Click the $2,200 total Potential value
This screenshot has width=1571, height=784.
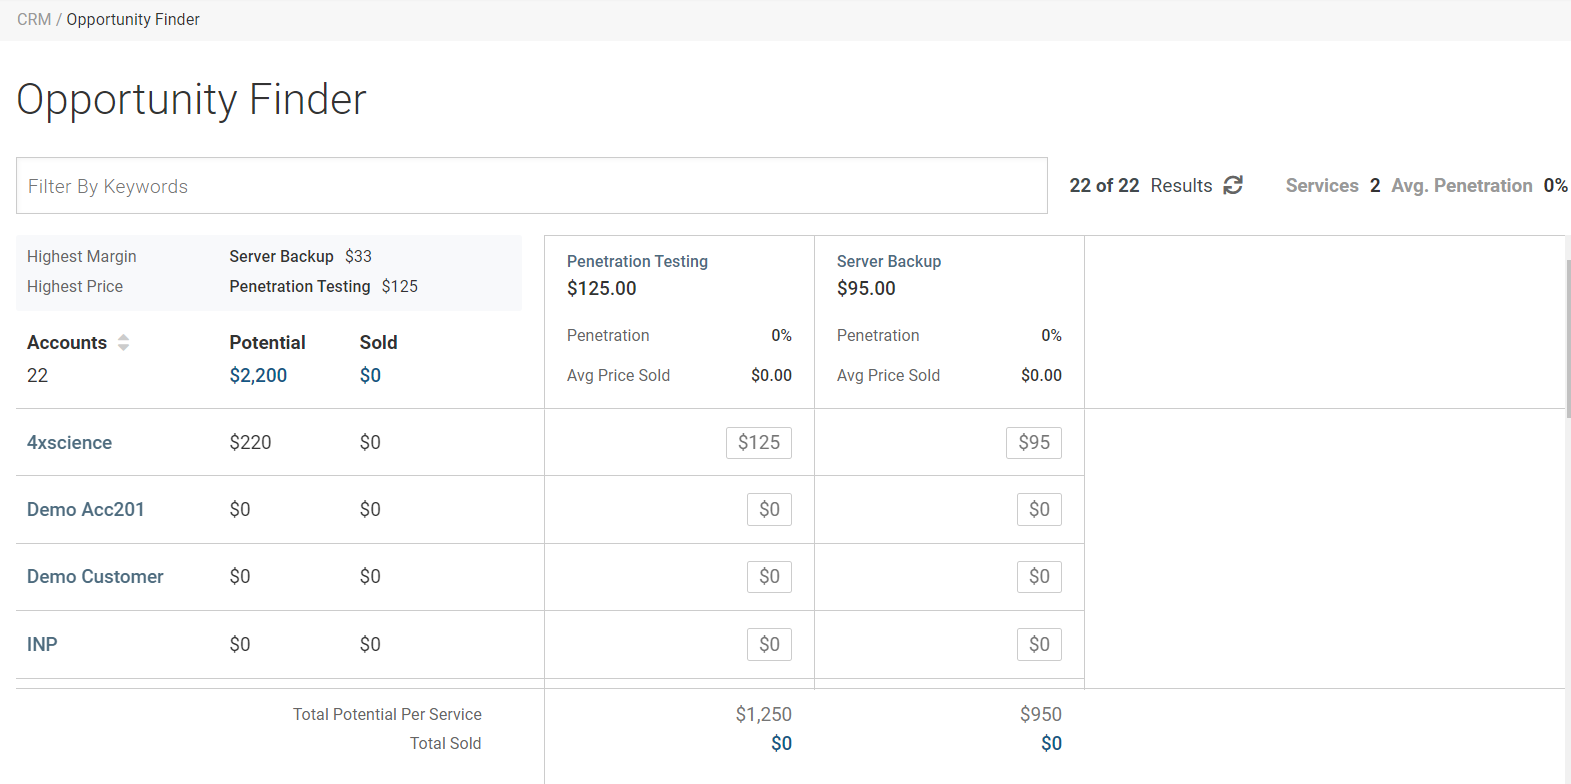pyautogui.click(x=258, y=376)
